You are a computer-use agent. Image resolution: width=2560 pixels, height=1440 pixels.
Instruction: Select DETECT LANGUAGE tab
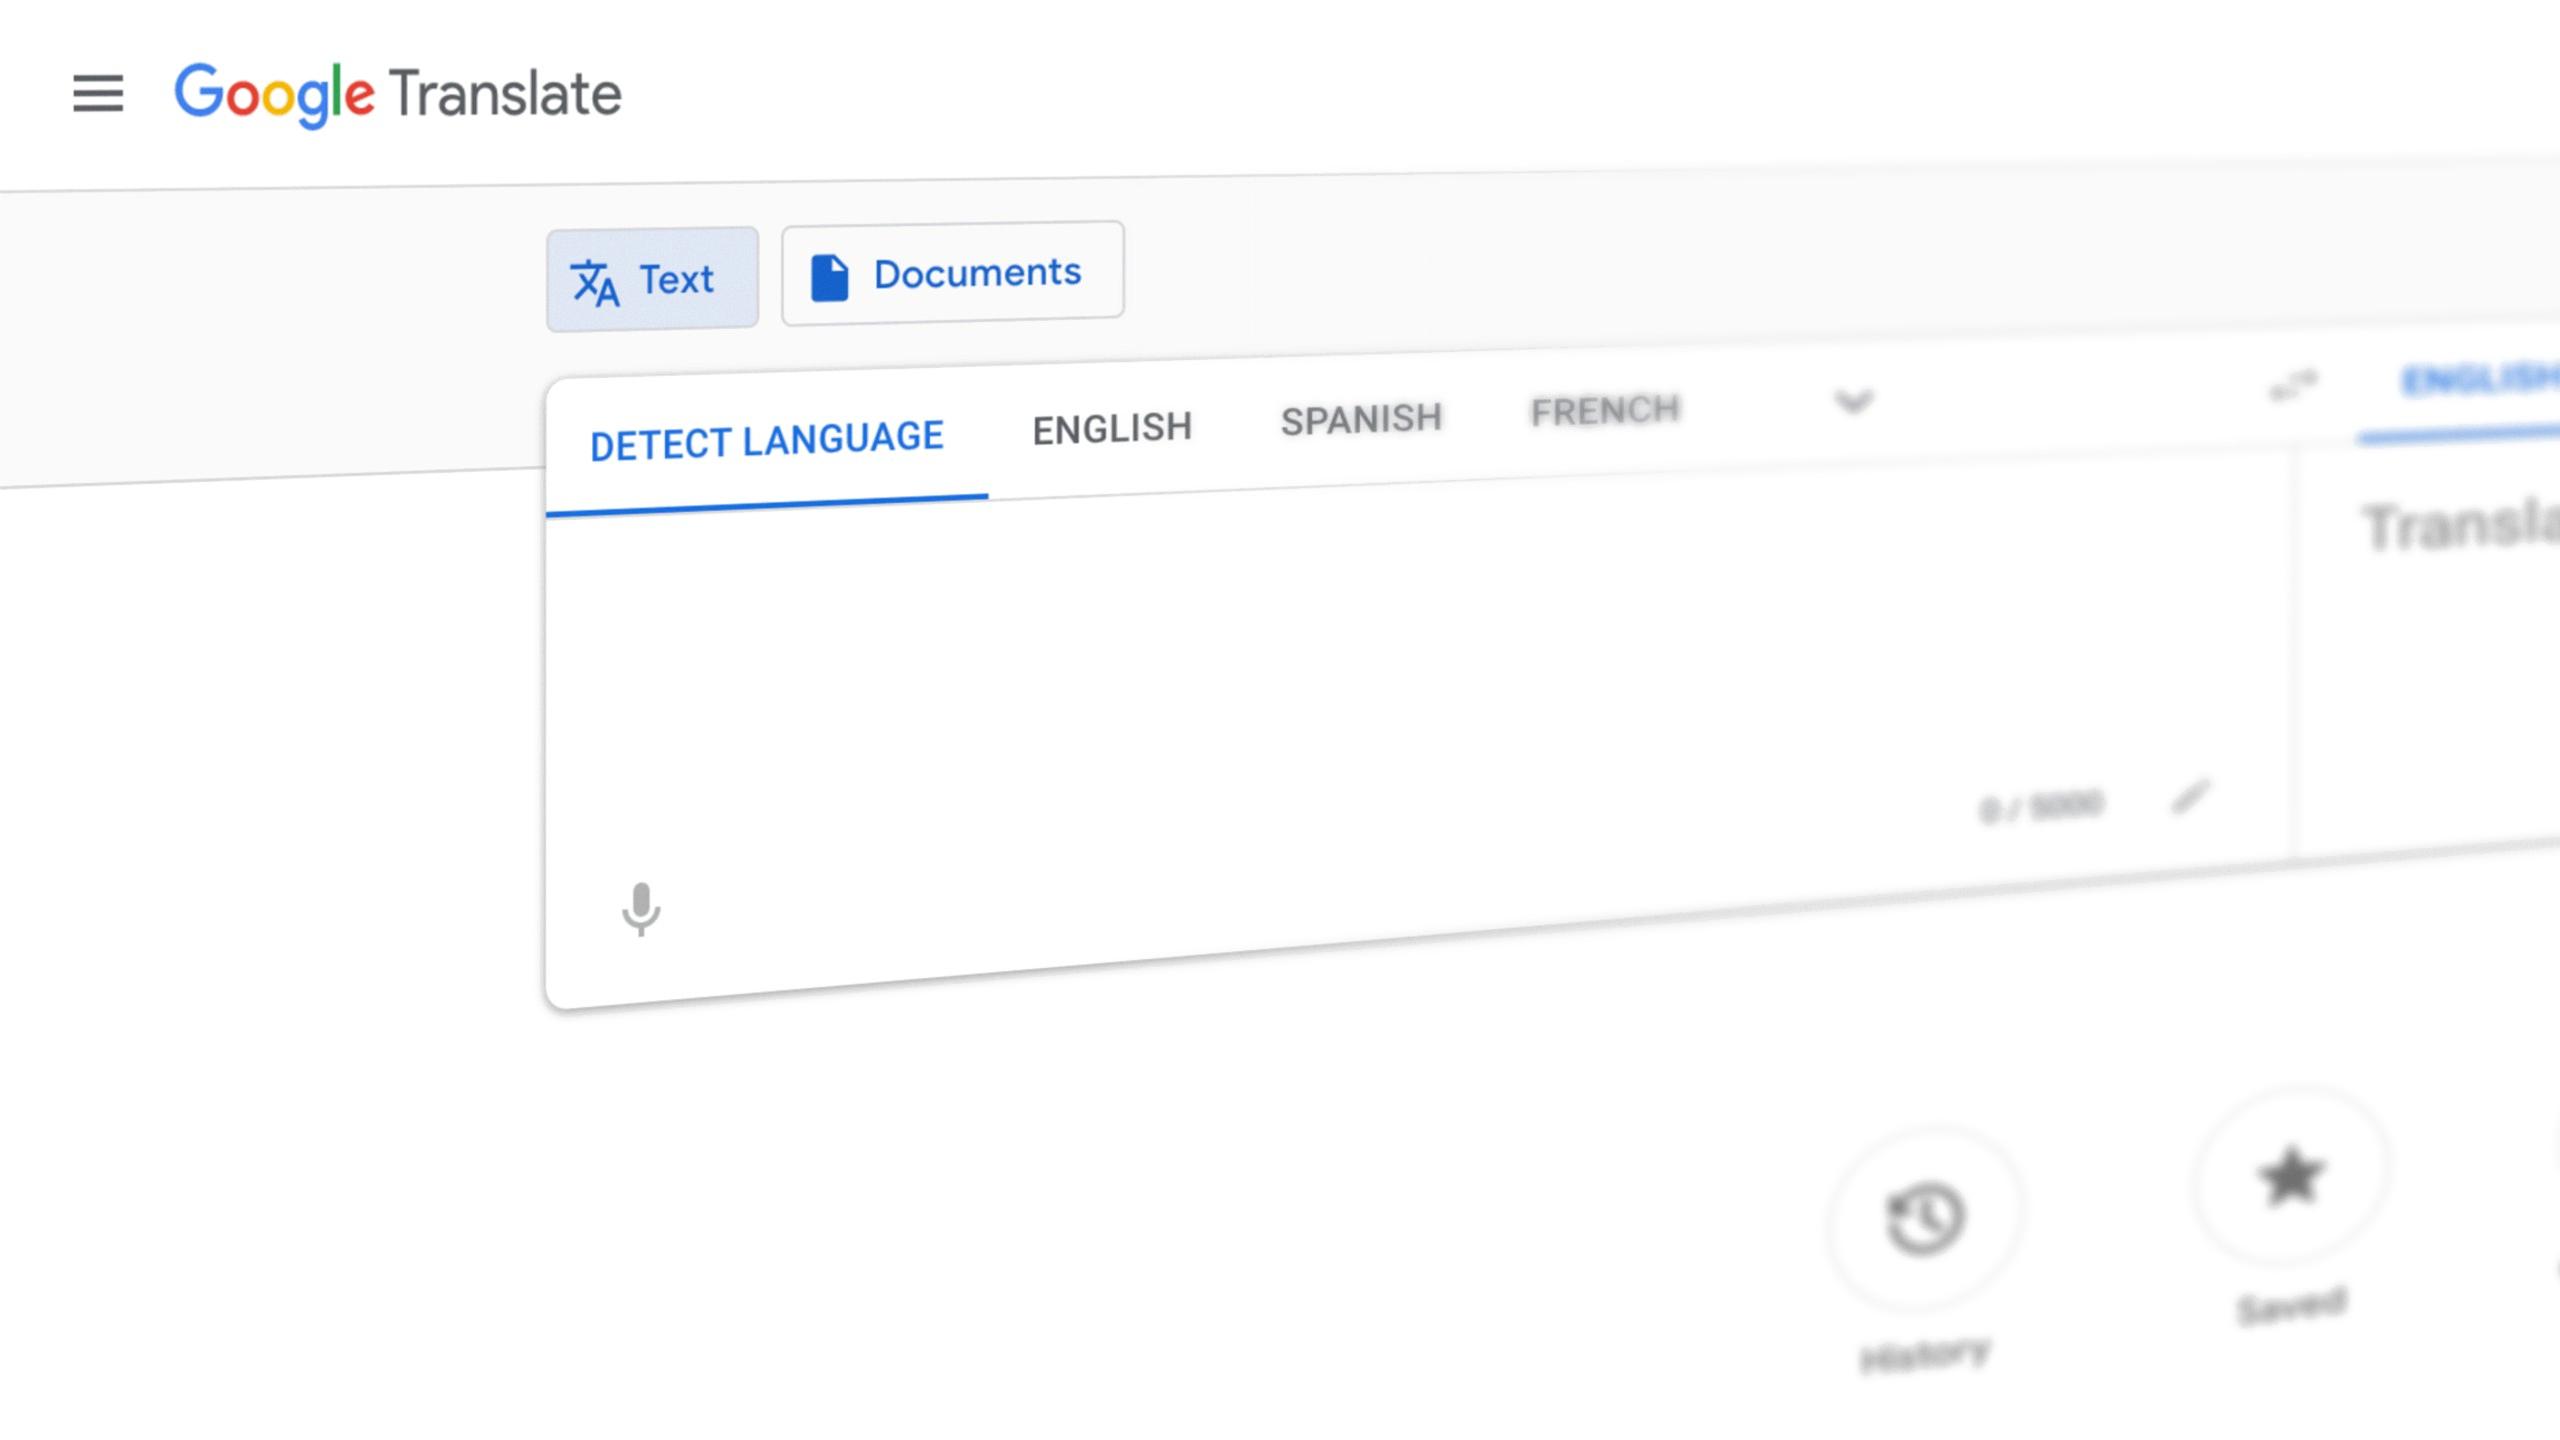(x=765, y=438)
